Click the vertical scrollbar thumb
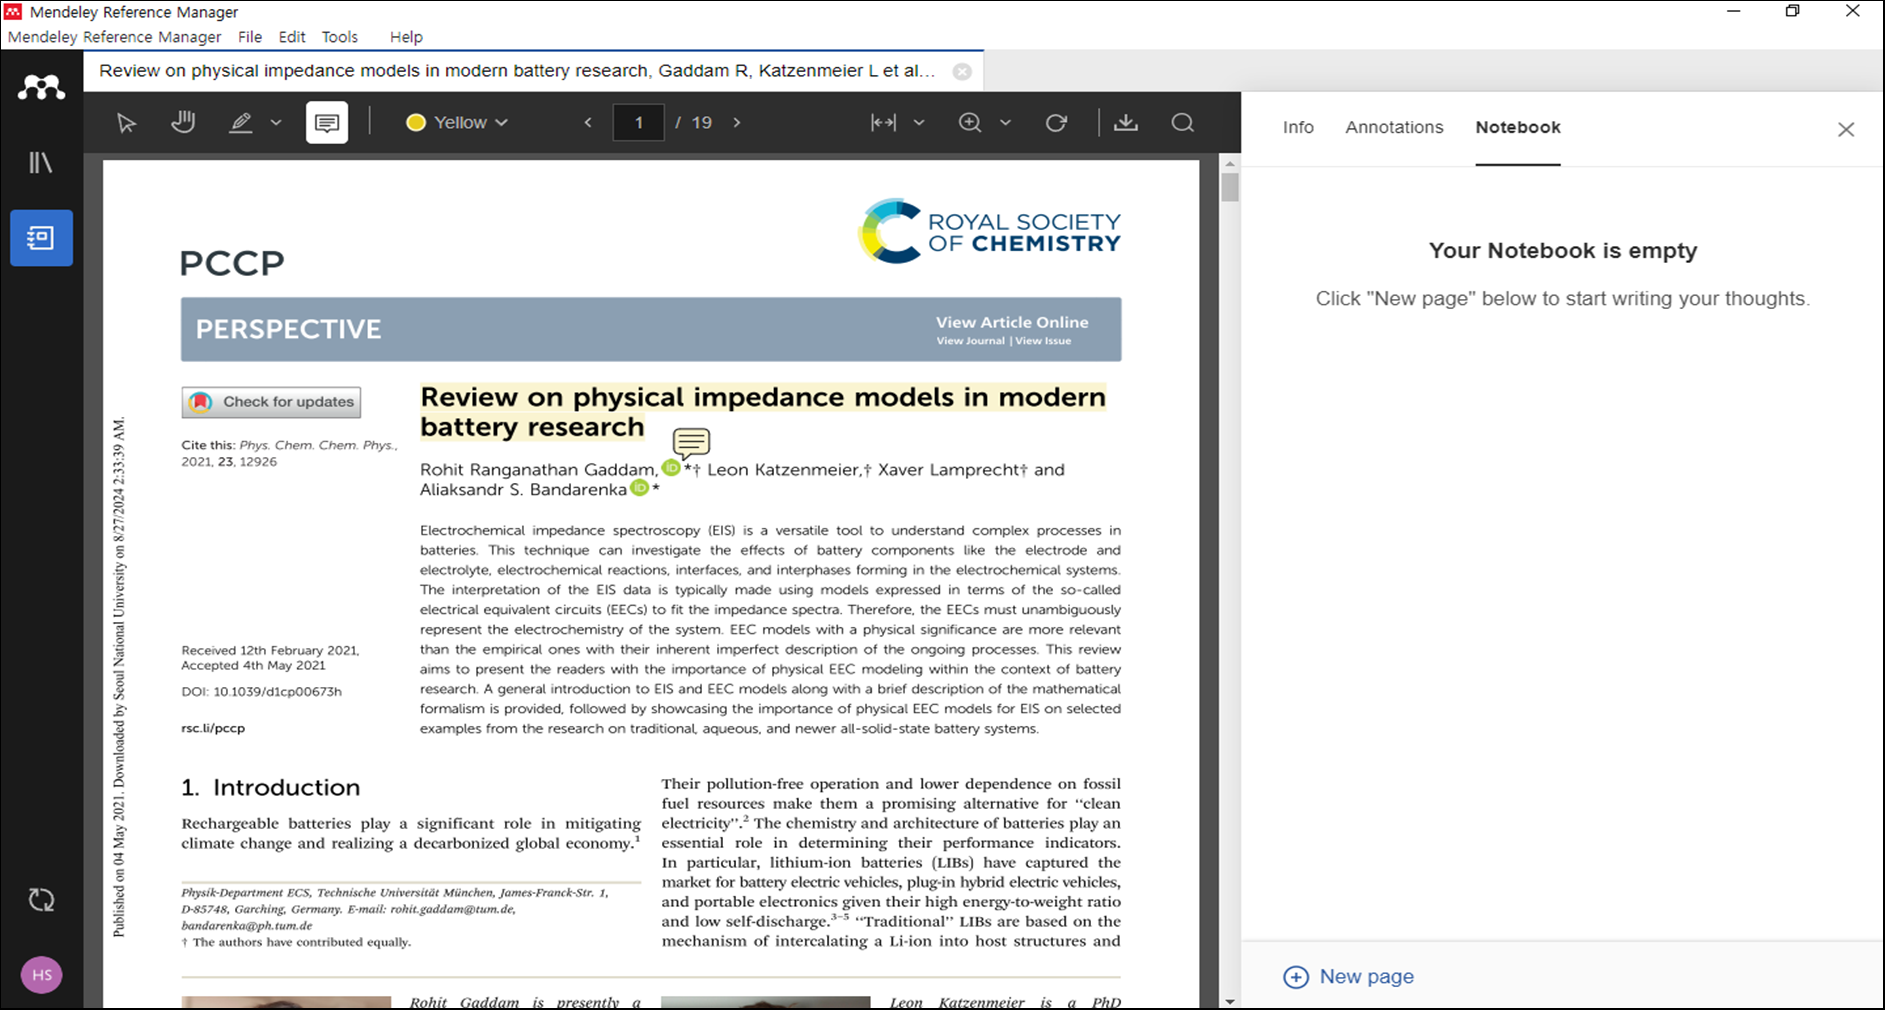 tap(1230, 187)
